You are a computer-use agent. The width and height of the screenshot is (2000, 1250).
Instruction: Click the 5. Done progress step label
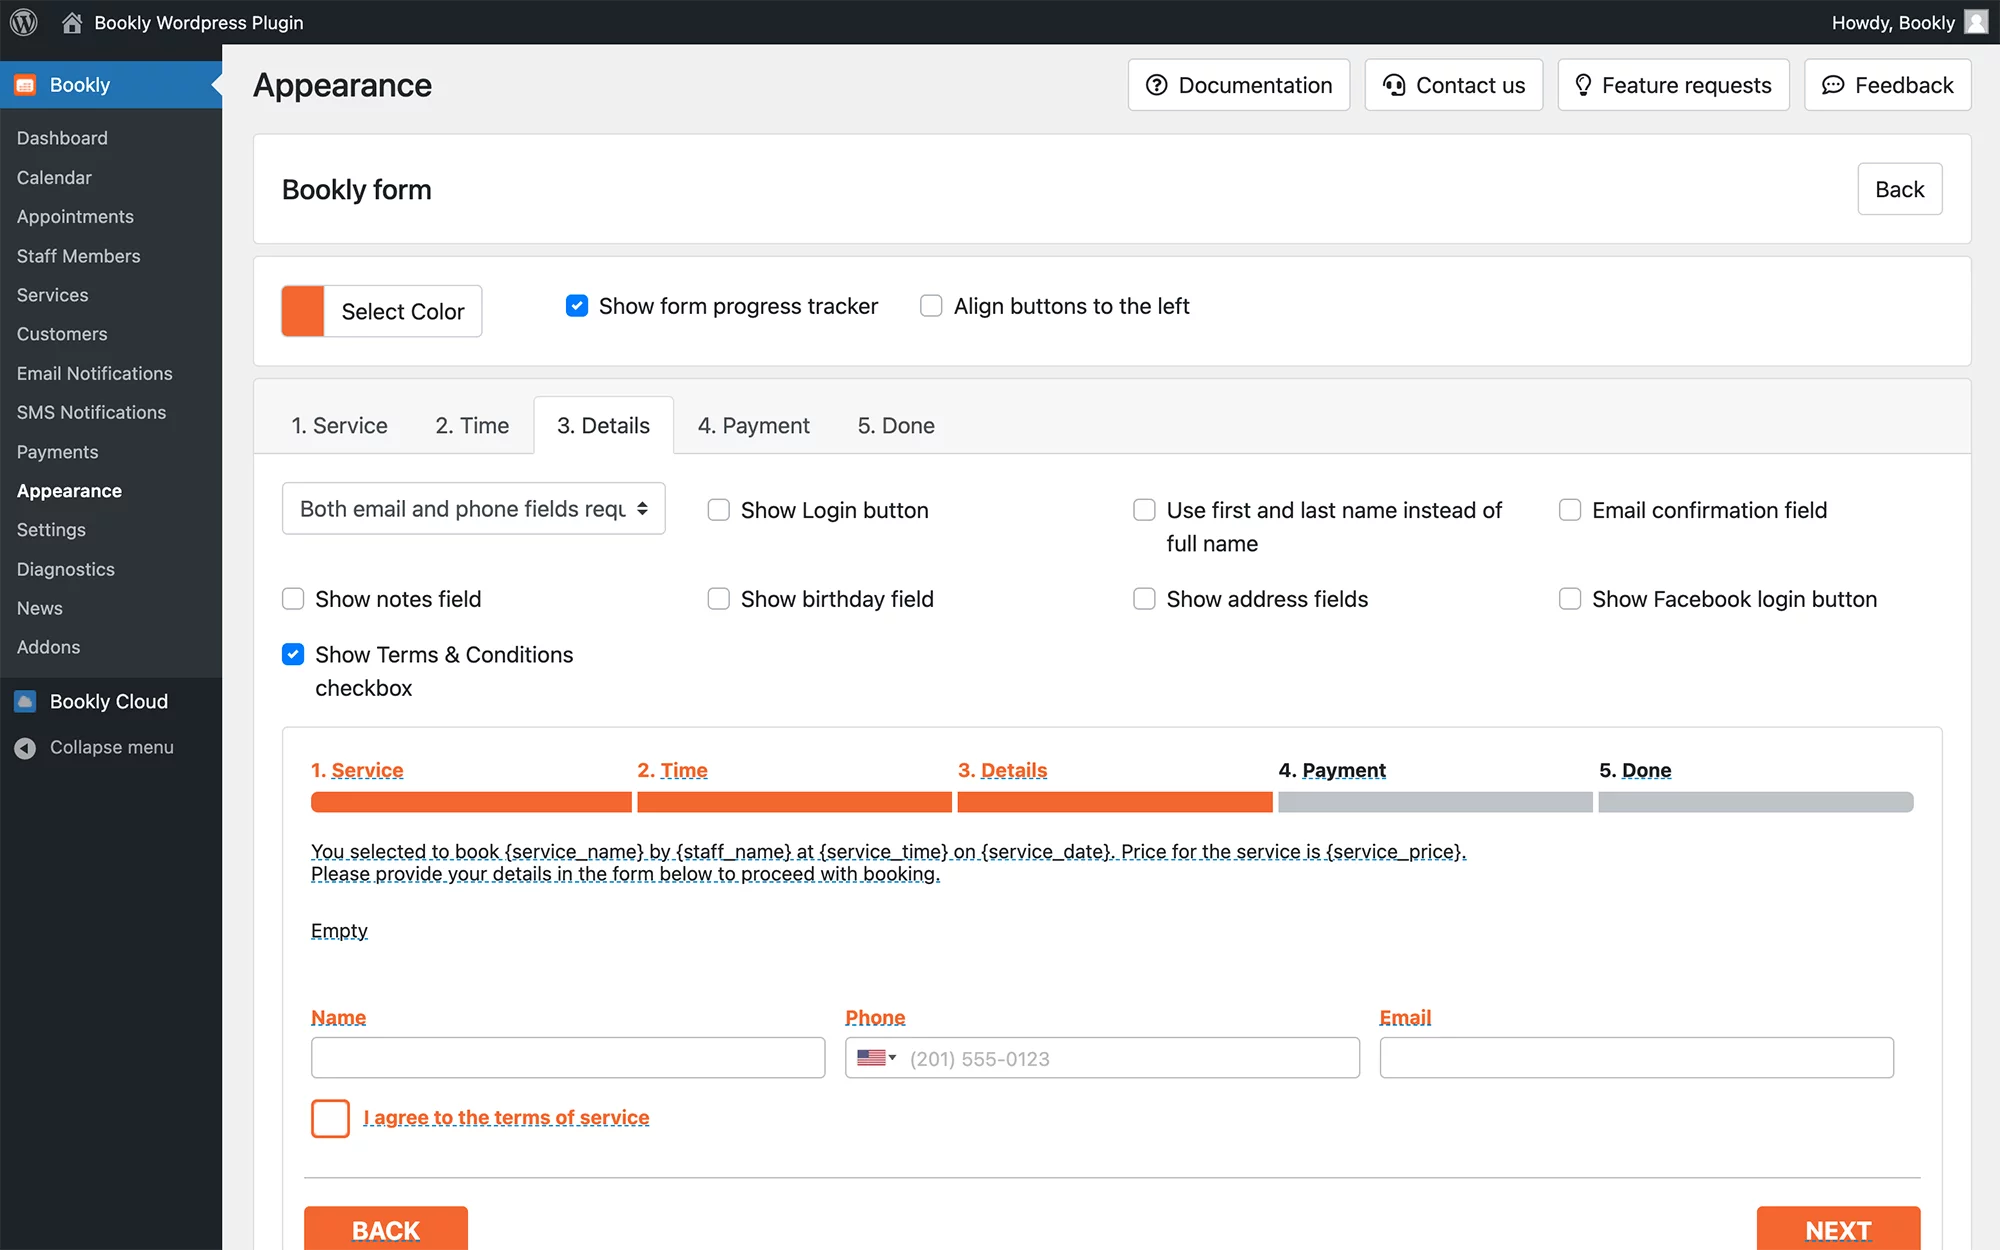[x=1635, y=770]
